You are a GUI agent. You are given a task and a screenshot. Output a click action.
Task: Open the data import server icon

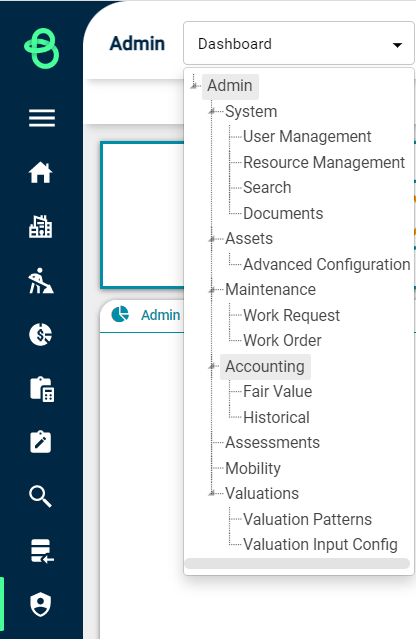pyautogui.click(x=42, y=551)
